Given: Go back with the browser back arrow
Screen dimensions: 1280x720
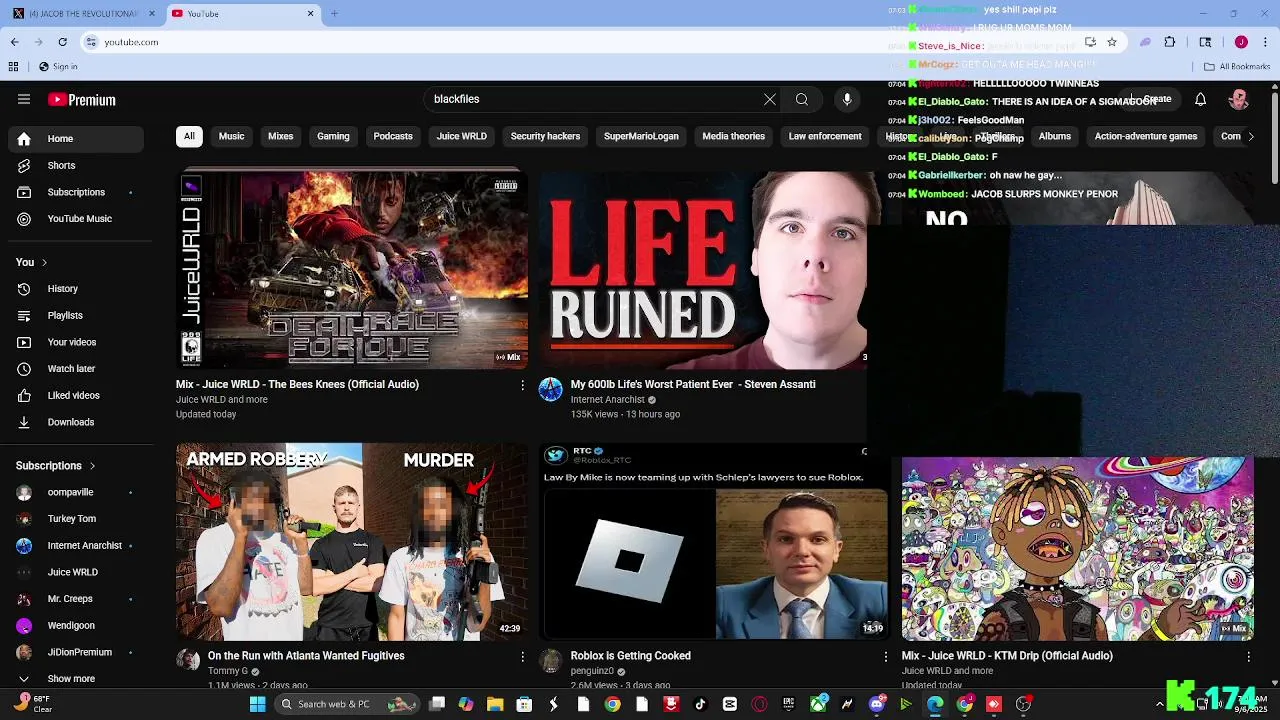Looking at the screenshot, I should pos(14,42).
